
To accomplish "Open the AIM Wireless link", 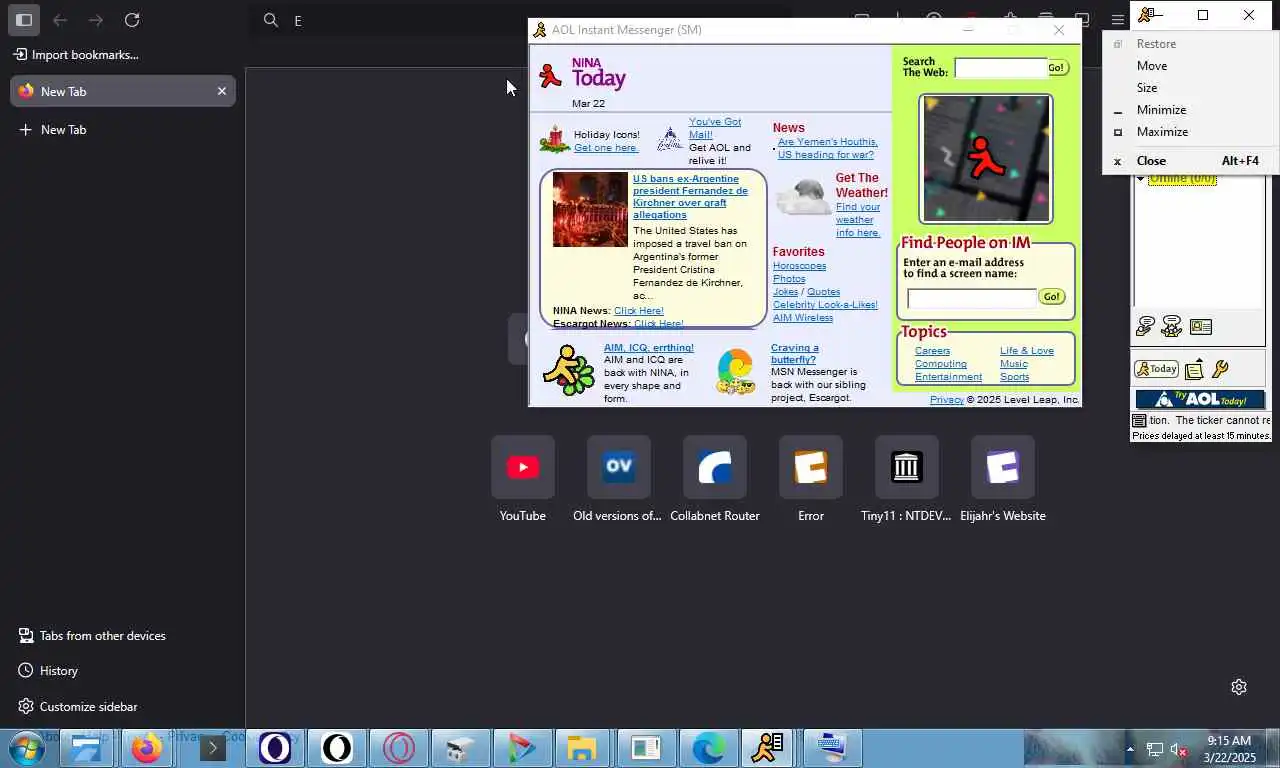I will pyautogui.click(x=802, y=318).
